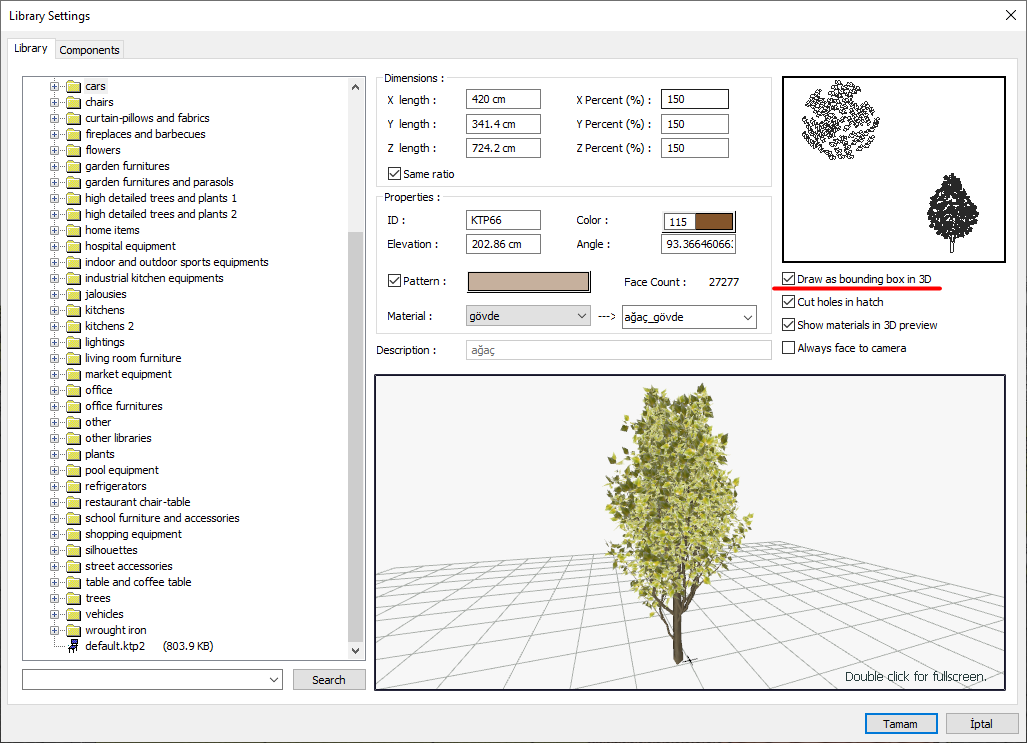
Task: Select the wrought iron folder icon
Action: click(73, 630)
